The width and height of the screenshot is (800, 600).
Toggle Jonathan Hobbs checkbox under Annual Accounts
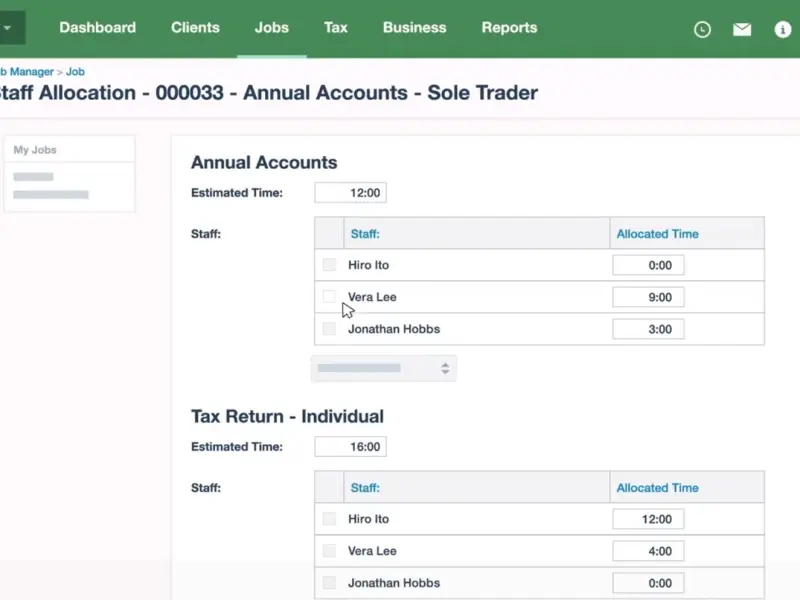click(x=329, y=329)
